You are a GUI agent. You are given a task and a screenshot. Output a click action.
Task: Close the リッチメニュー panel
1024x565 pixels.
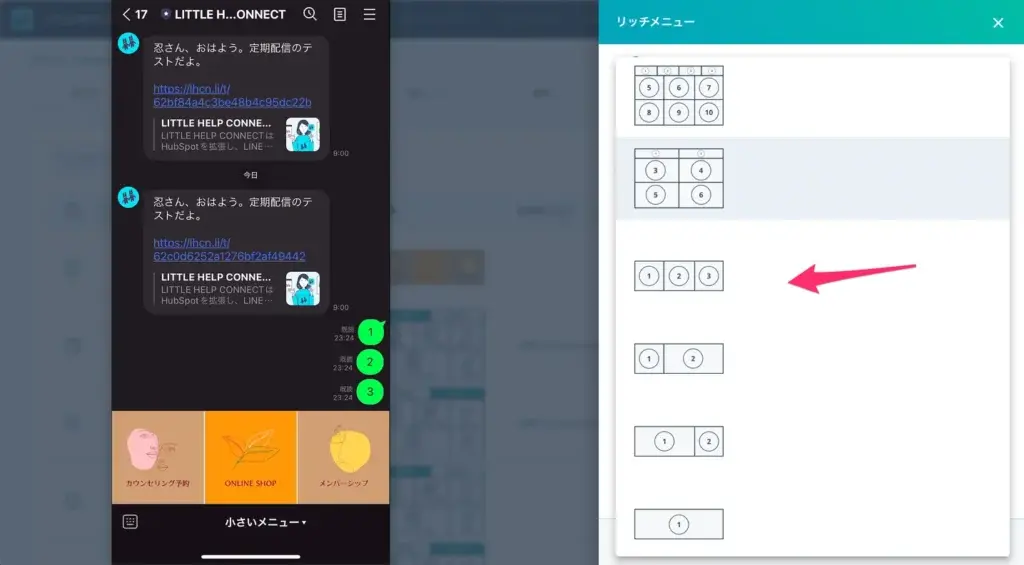point(997,22)
